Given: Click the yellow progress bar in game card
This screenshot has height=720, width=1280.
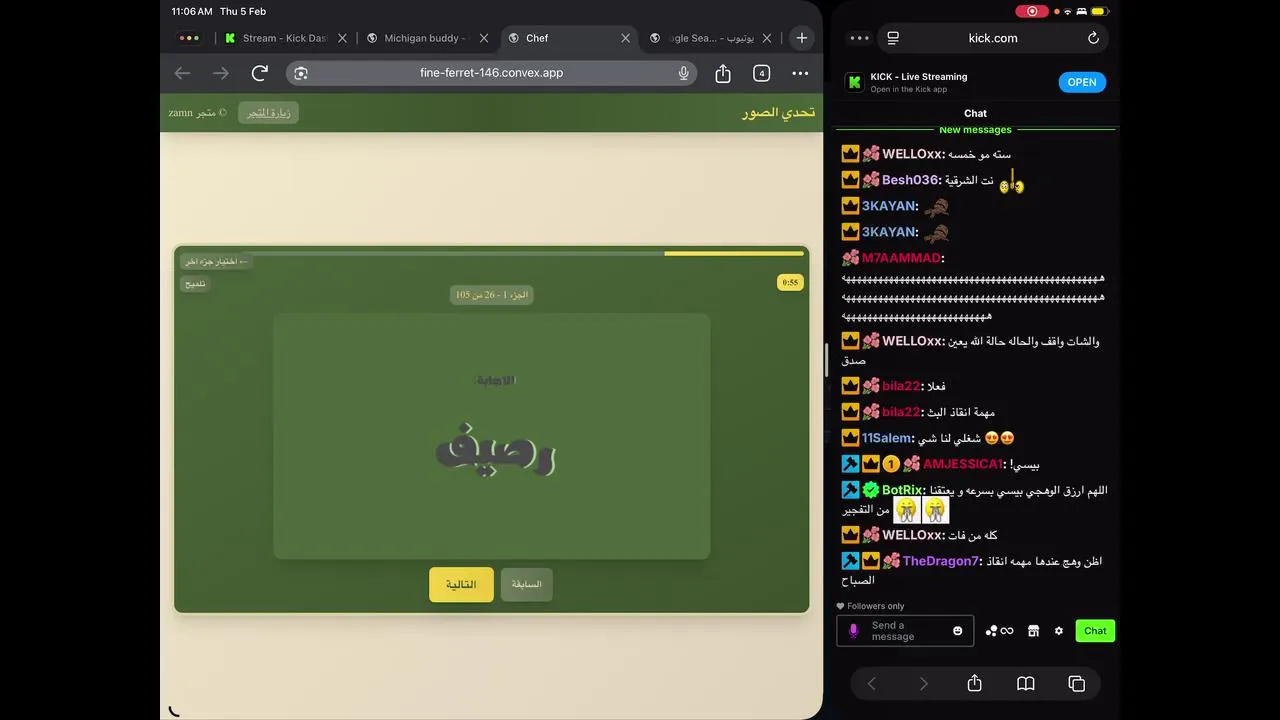Looking at the screenshot, I should 734,253.
